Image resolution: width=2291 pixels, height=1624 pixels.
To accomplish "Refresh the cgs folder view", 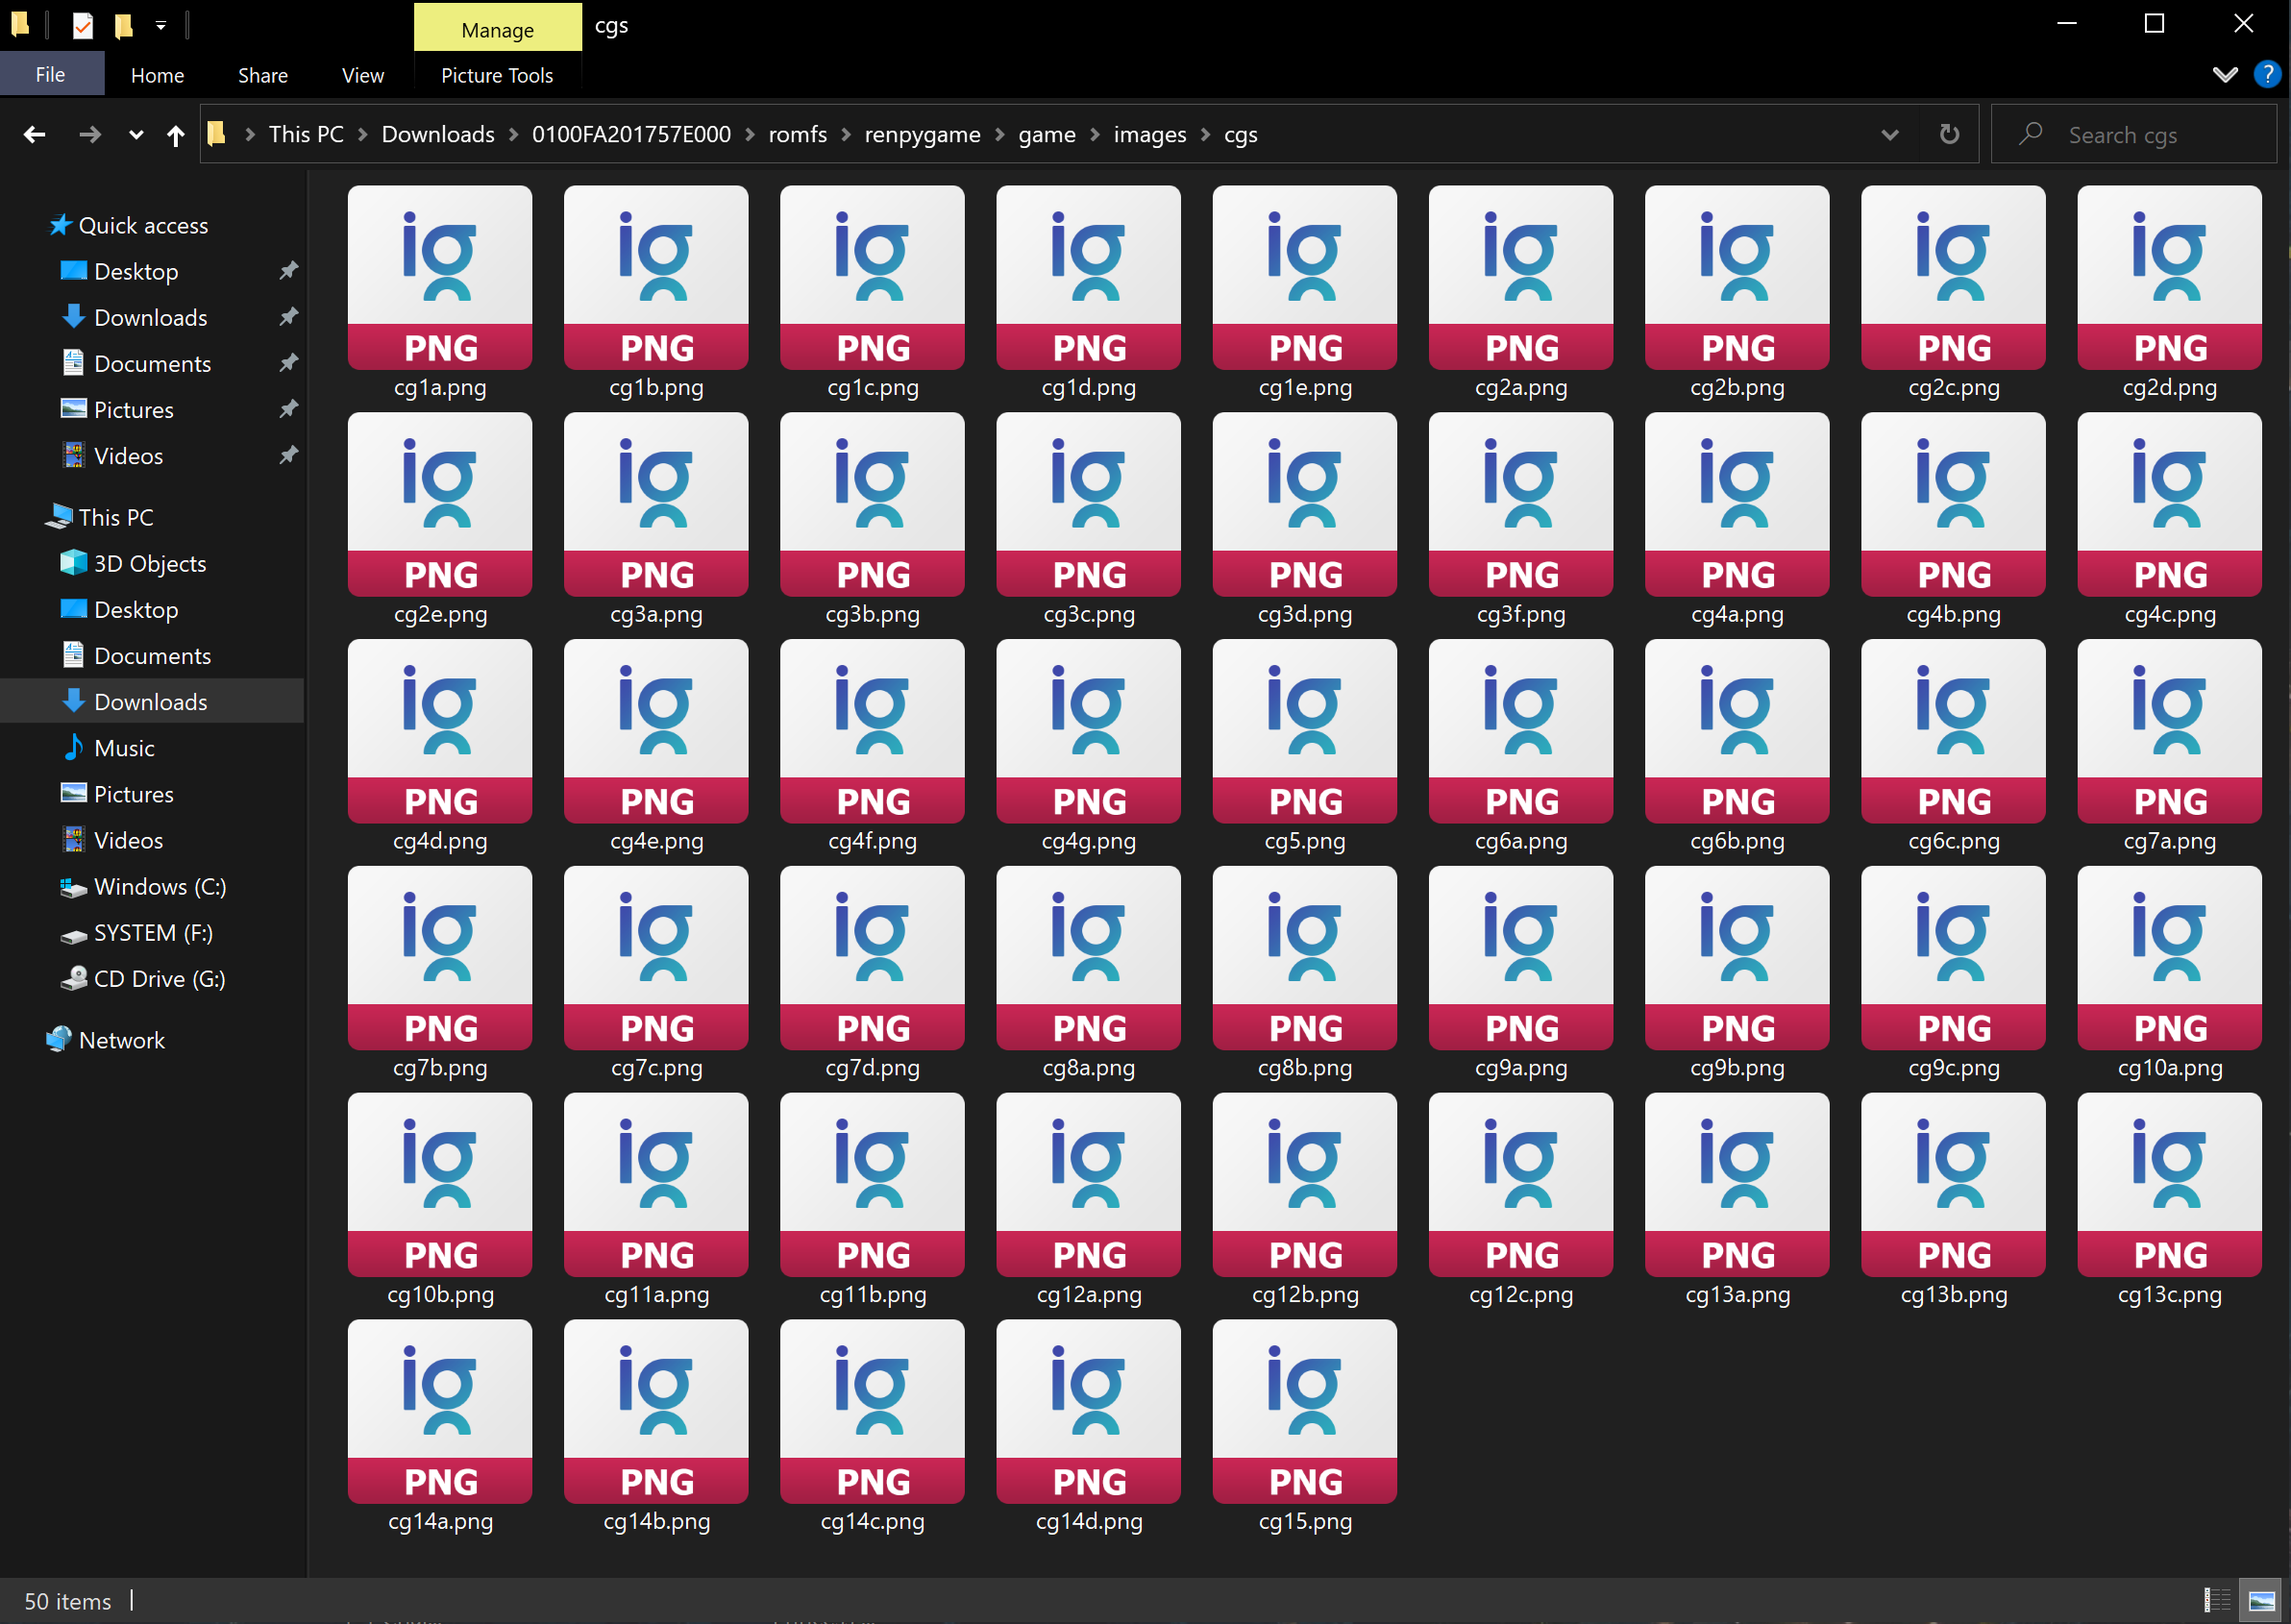I will tap(1949, 134).
